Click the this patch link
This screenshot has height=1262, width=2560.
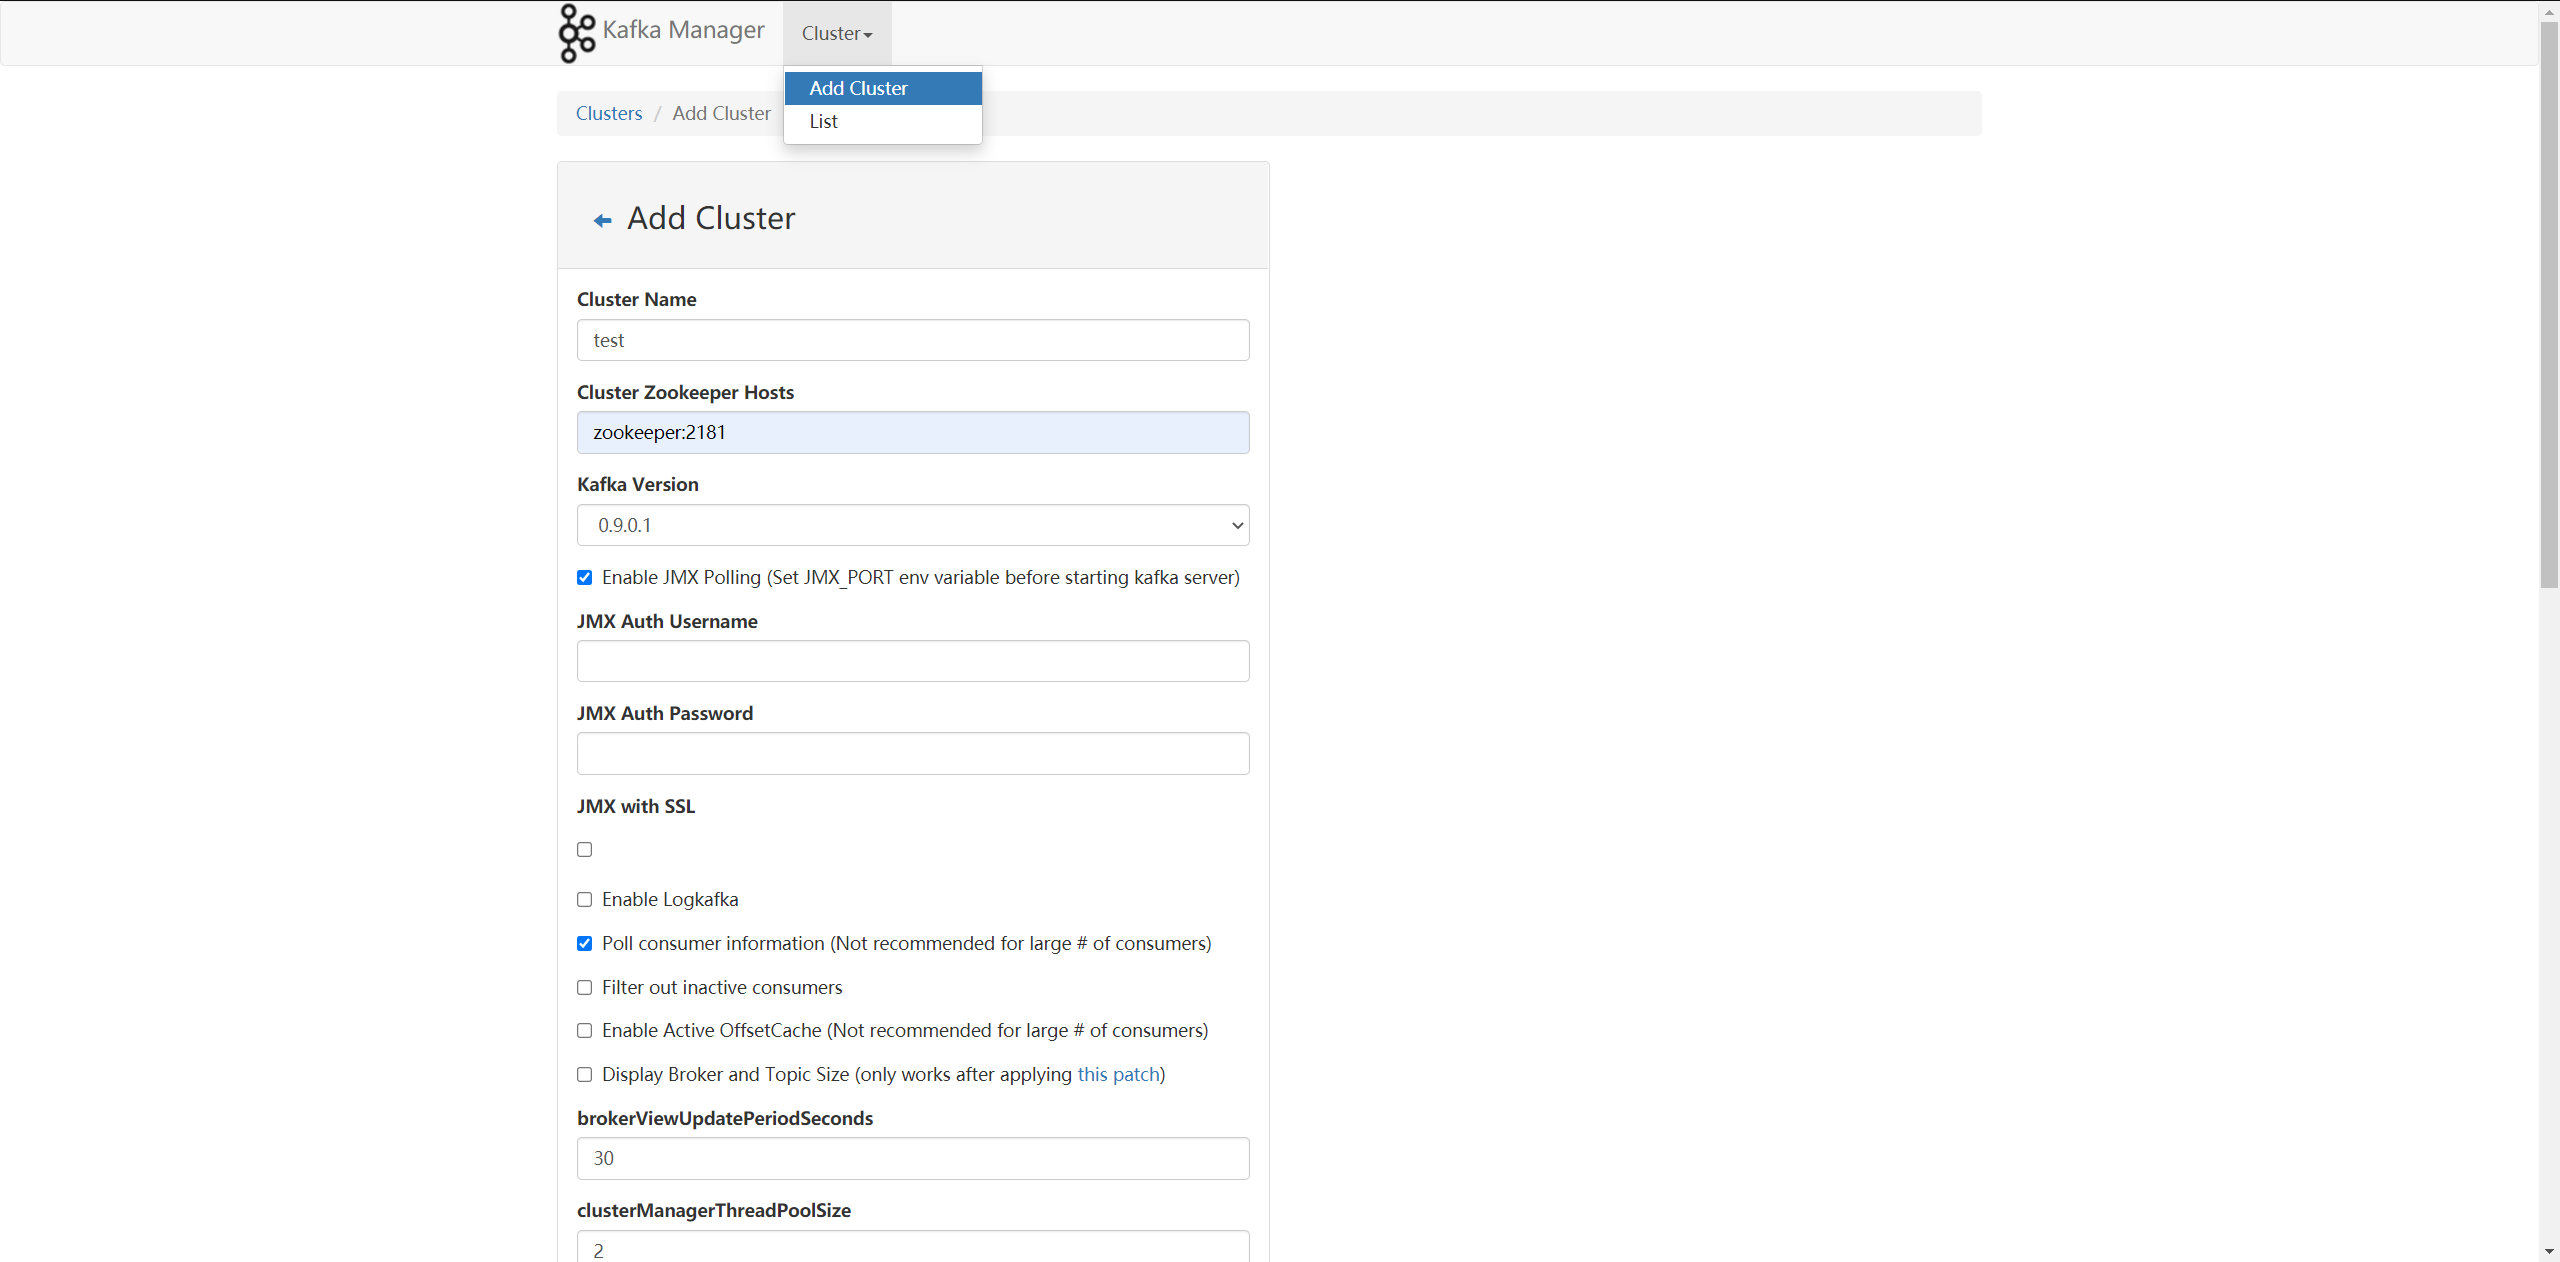tap(1118, 1074)
